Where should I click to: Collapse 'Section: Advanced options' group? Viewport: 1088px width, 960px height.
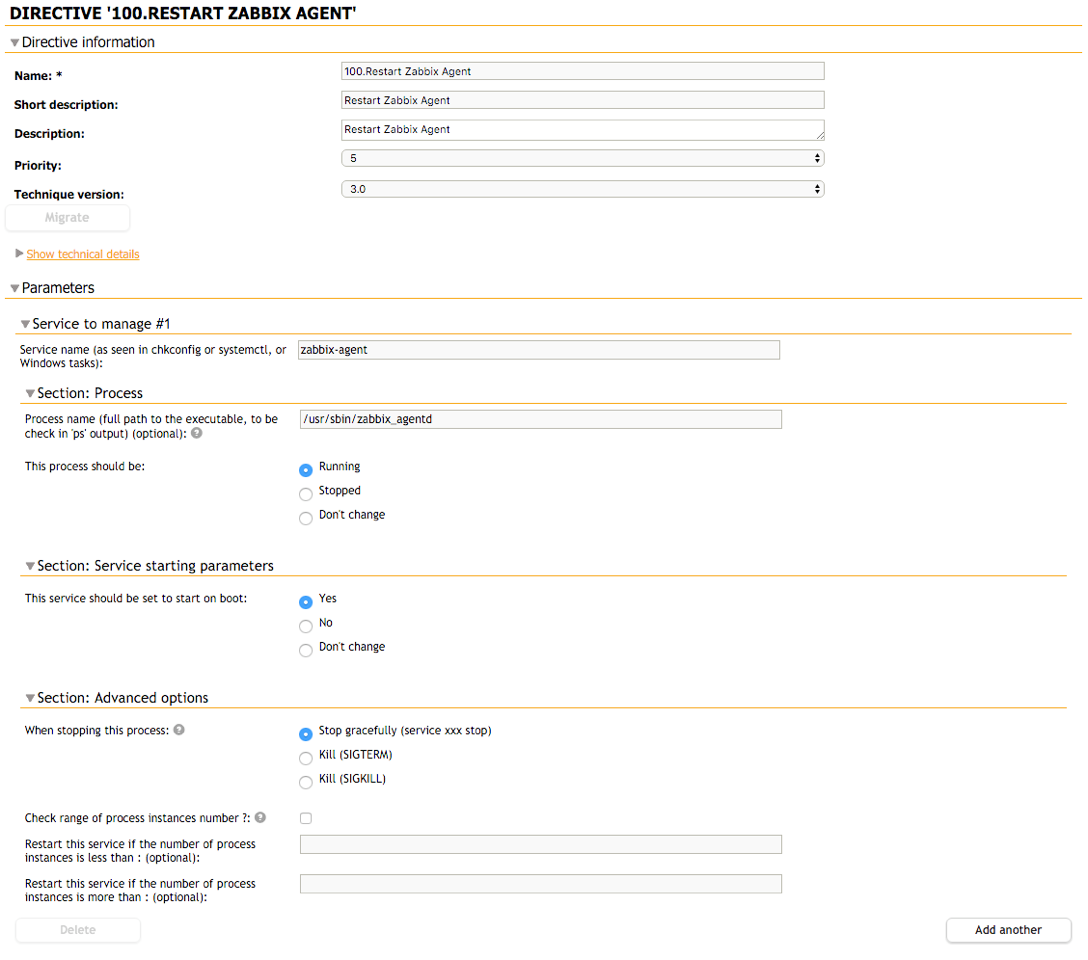pyautogui.click(x=30, y=698)
